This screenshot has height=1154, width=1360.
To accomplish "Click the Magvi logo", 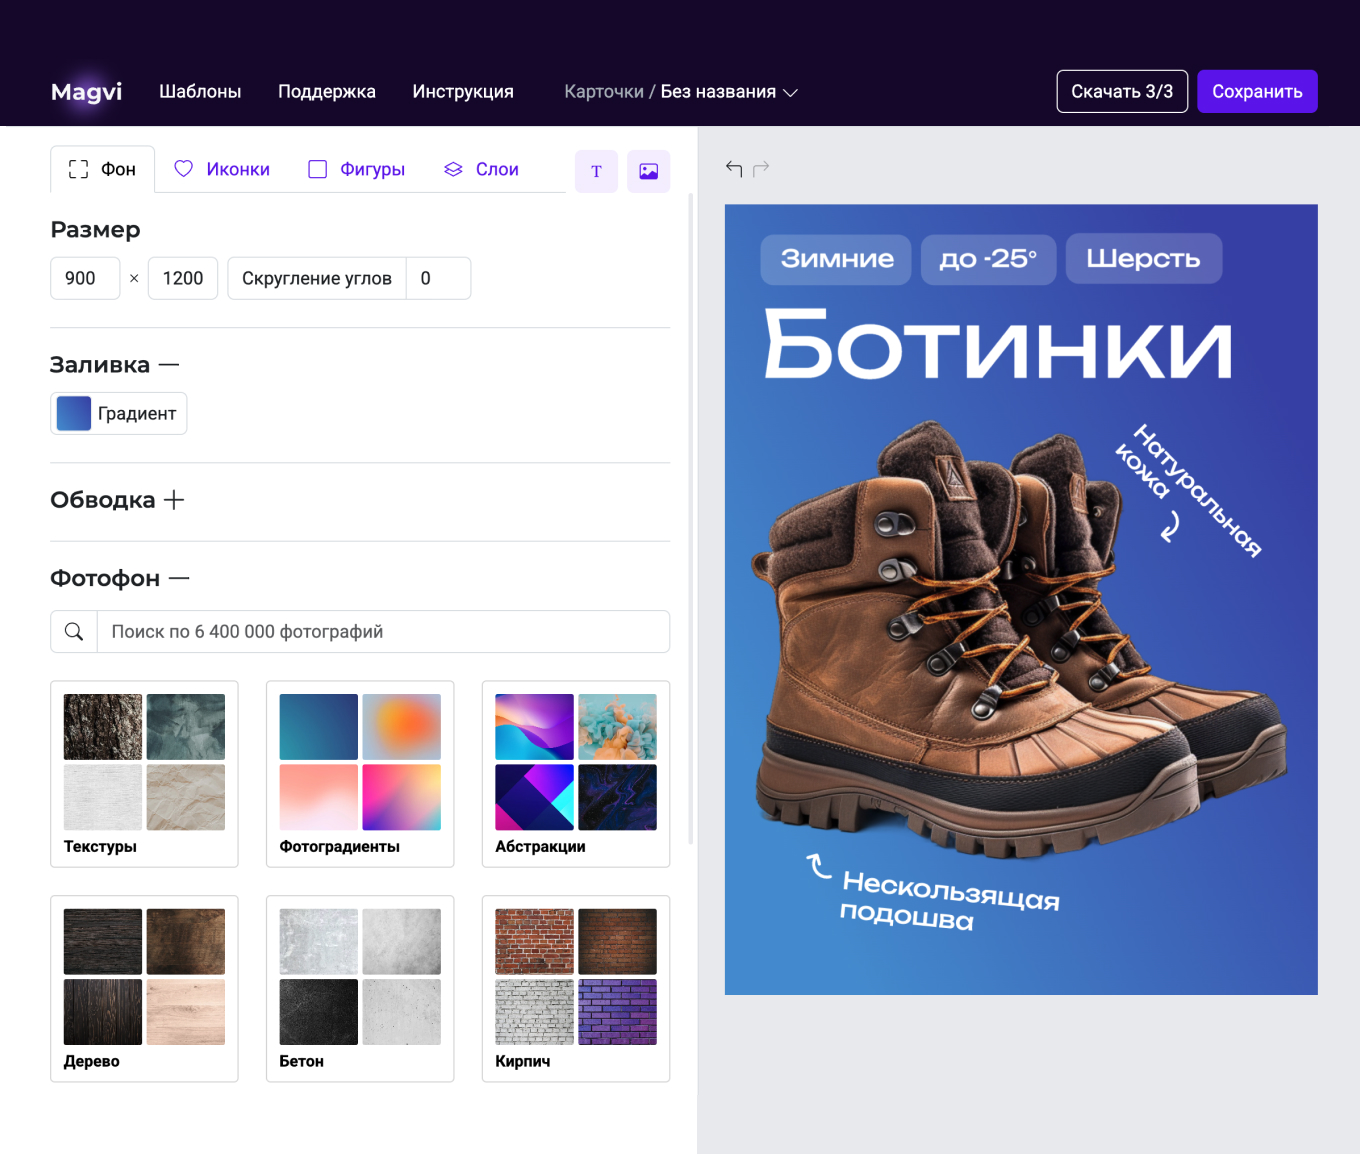I will 86,92.
